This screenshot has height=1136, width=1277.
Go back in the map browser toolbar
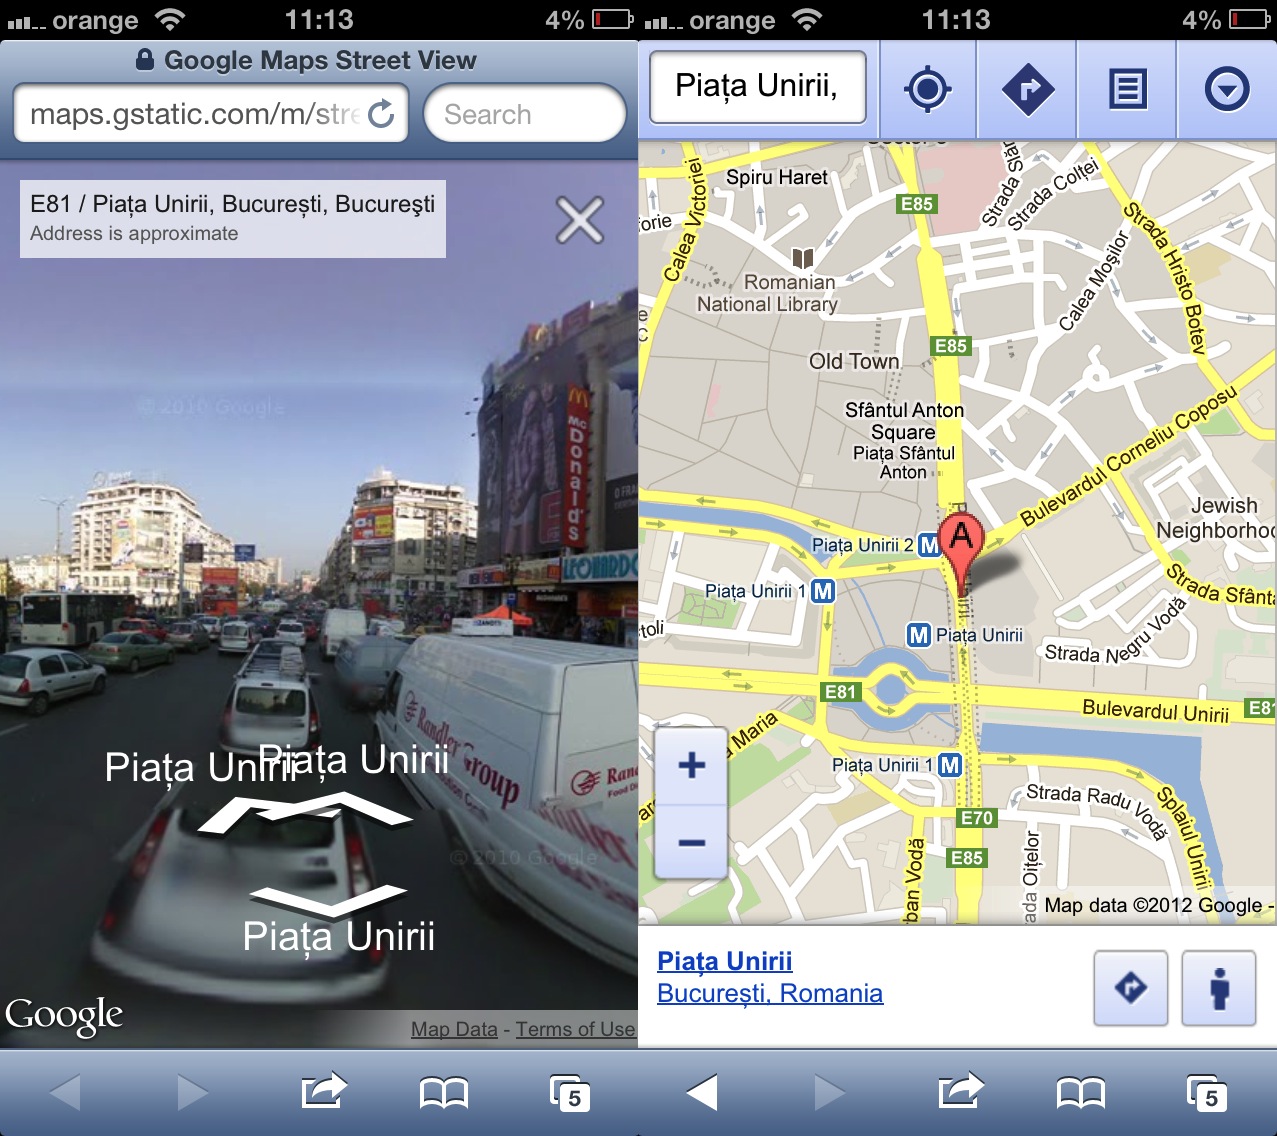[x=702, y=1092]
